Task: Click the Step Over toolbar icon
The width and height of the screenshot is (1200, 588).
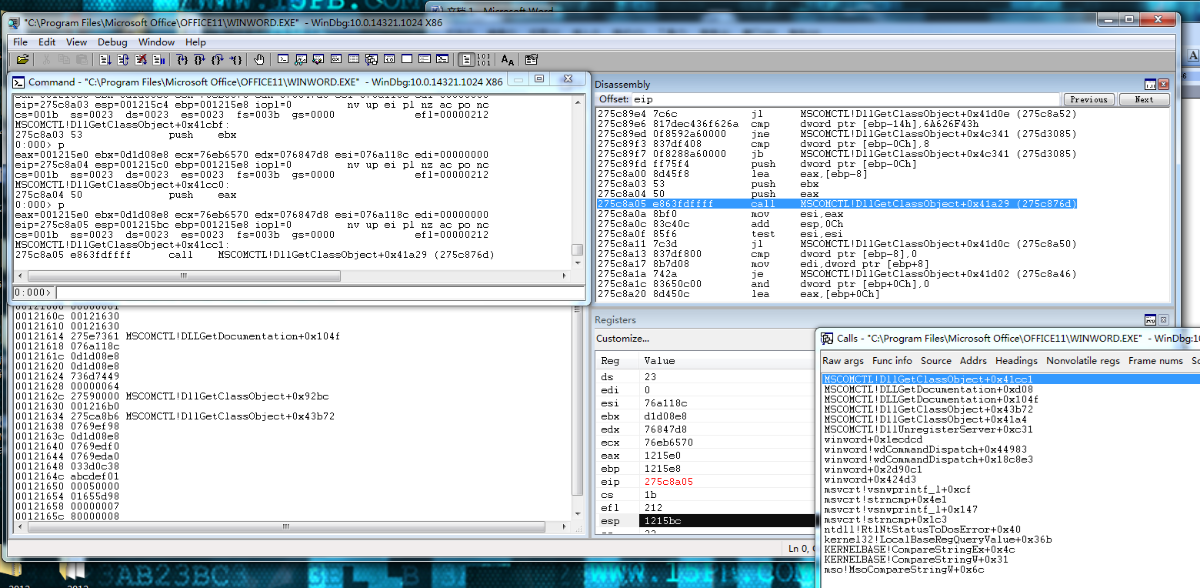Action: point(200,60)
